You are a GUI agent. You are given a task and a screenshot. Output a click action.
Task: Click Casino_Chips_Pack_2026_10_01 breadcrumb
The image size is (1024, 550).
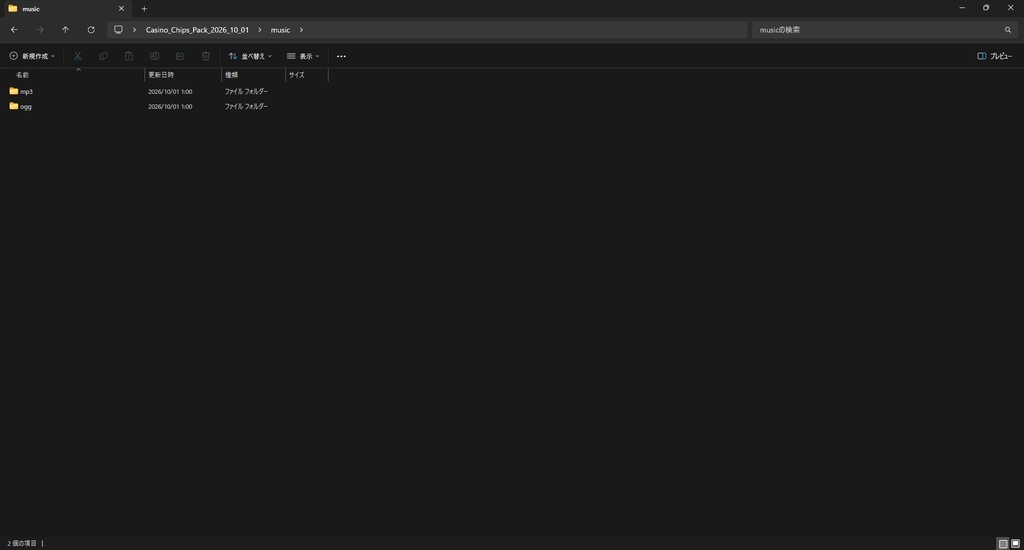[197, 29]
